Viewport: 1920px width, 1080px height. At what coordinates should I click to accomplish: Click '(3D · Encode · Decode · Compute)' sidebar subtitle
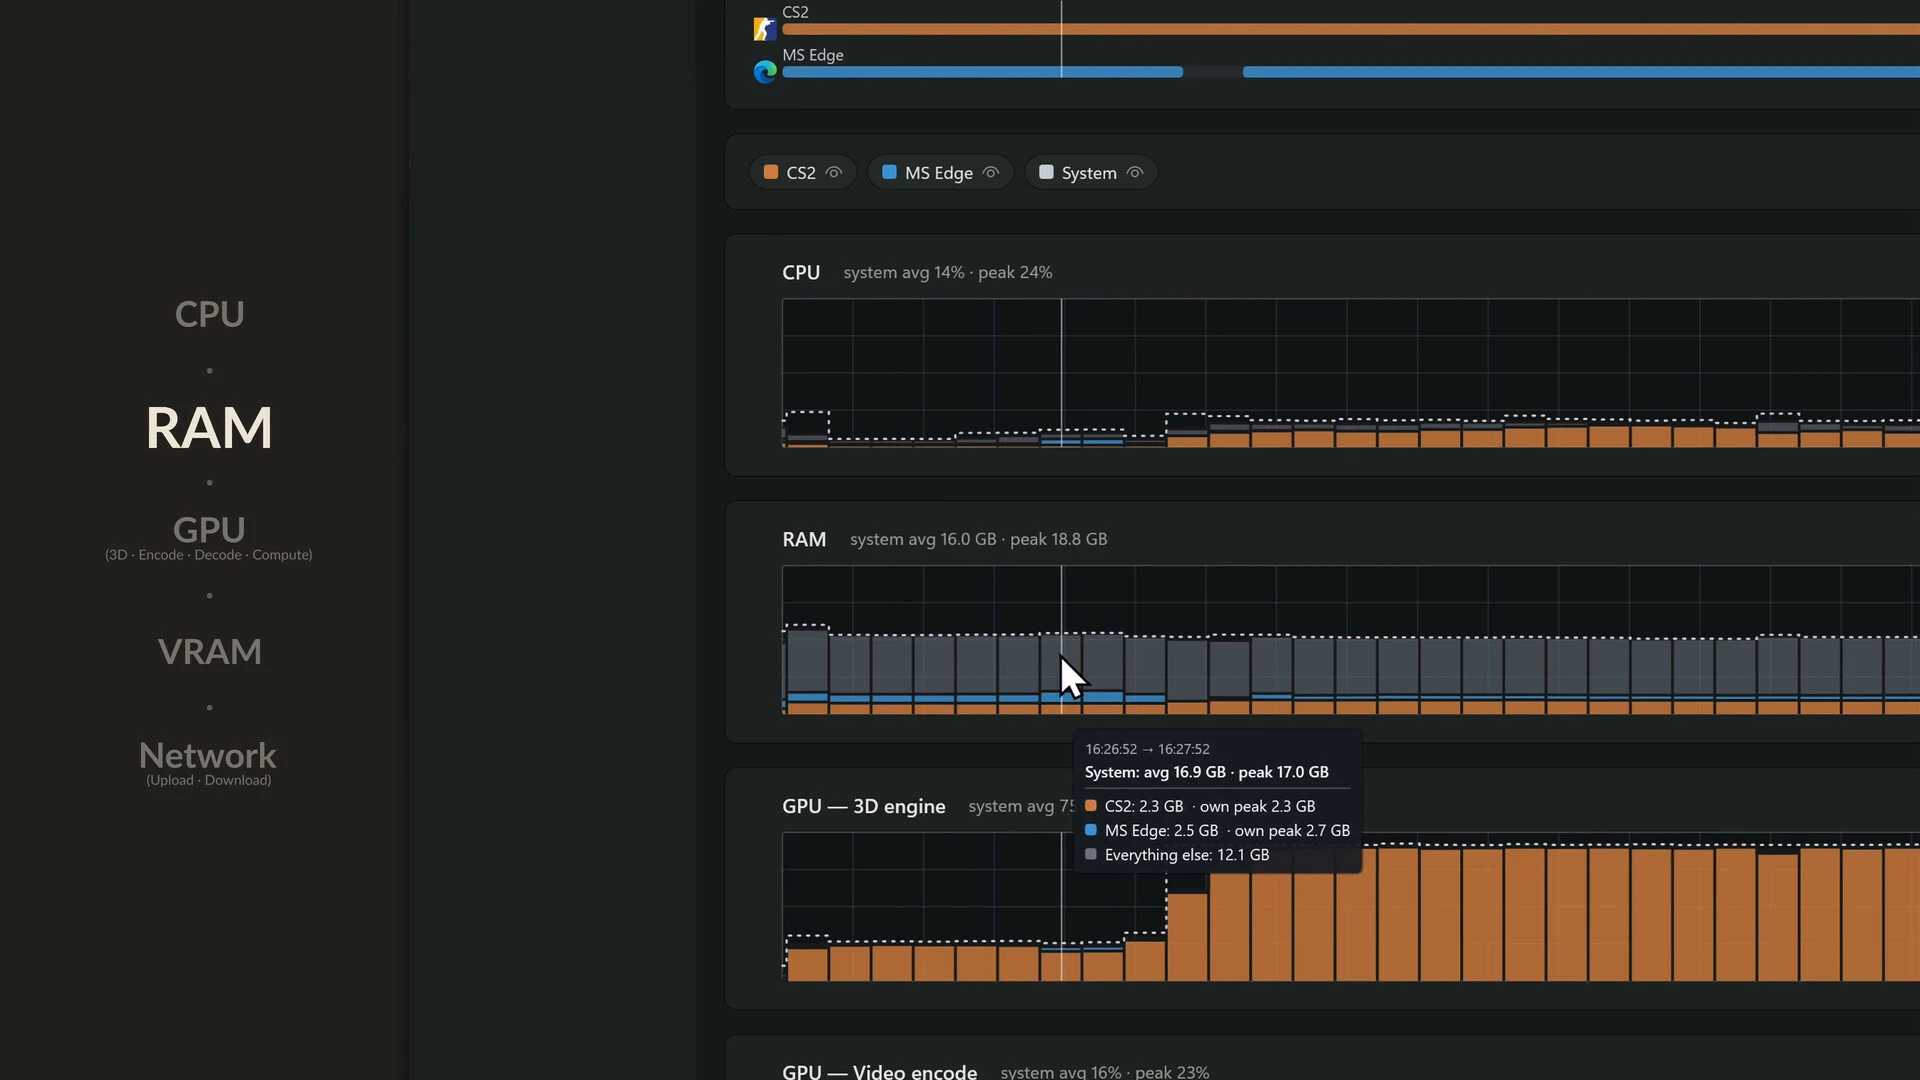pos(209,555)
